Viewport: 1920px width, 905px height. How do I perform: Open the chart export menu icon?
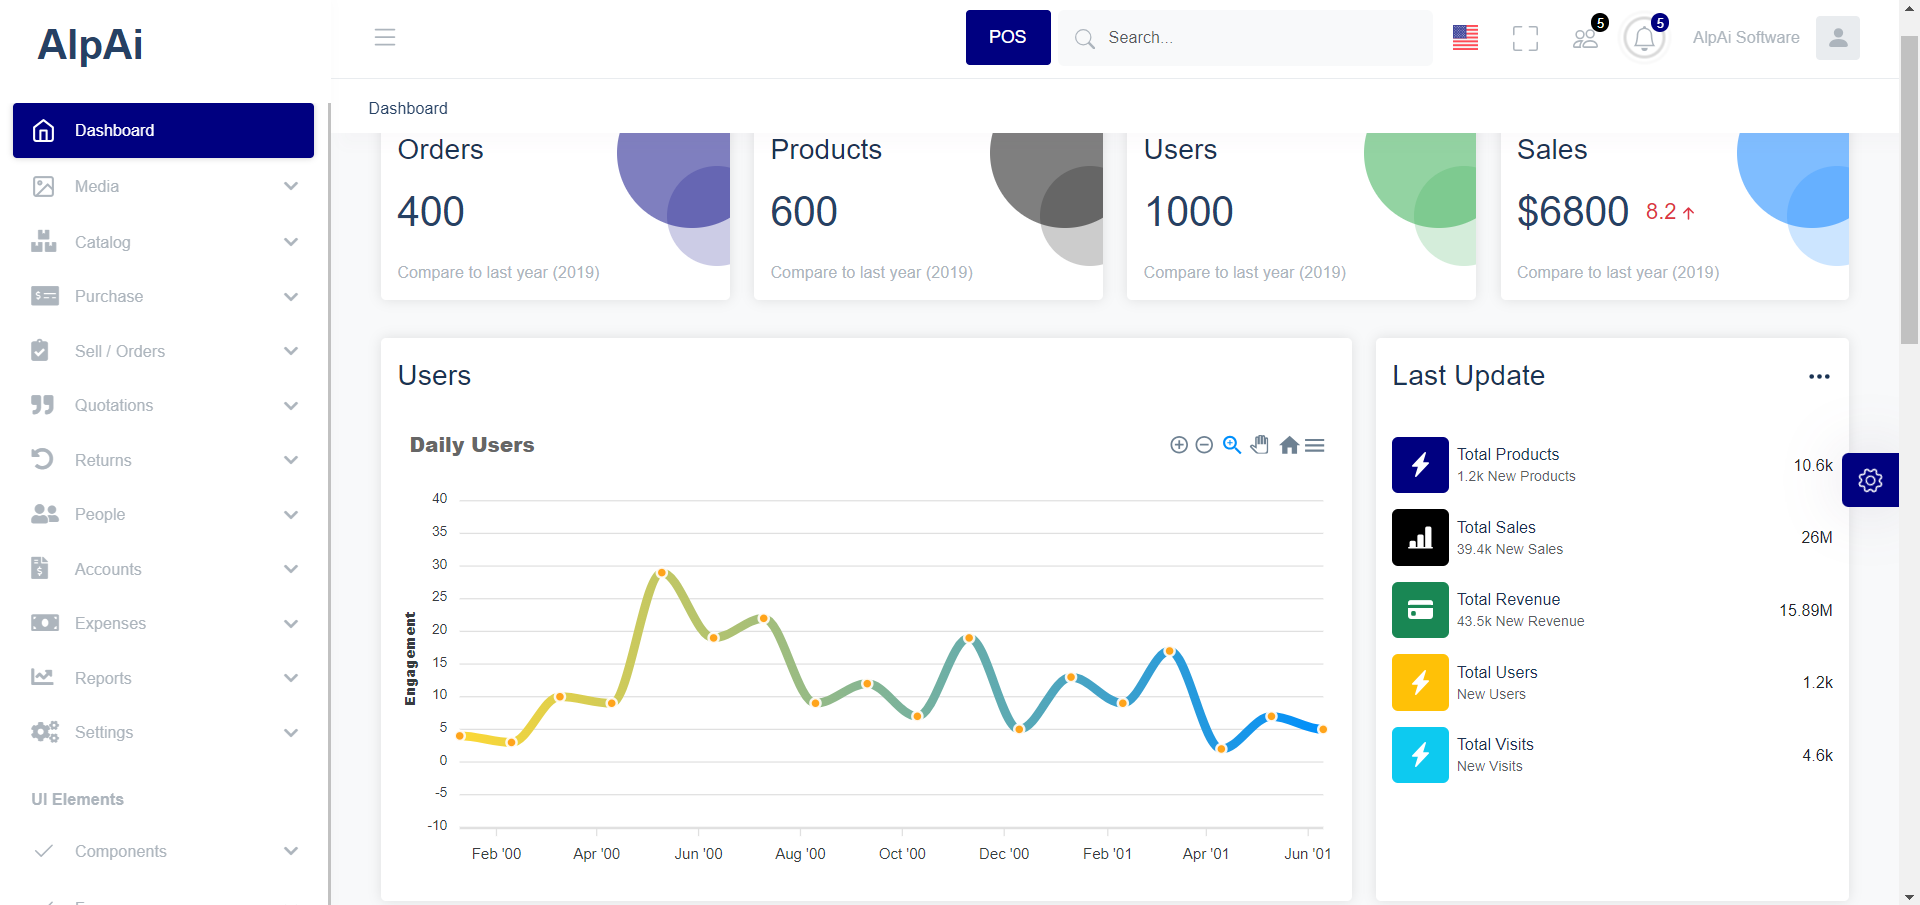point(1315,445)
